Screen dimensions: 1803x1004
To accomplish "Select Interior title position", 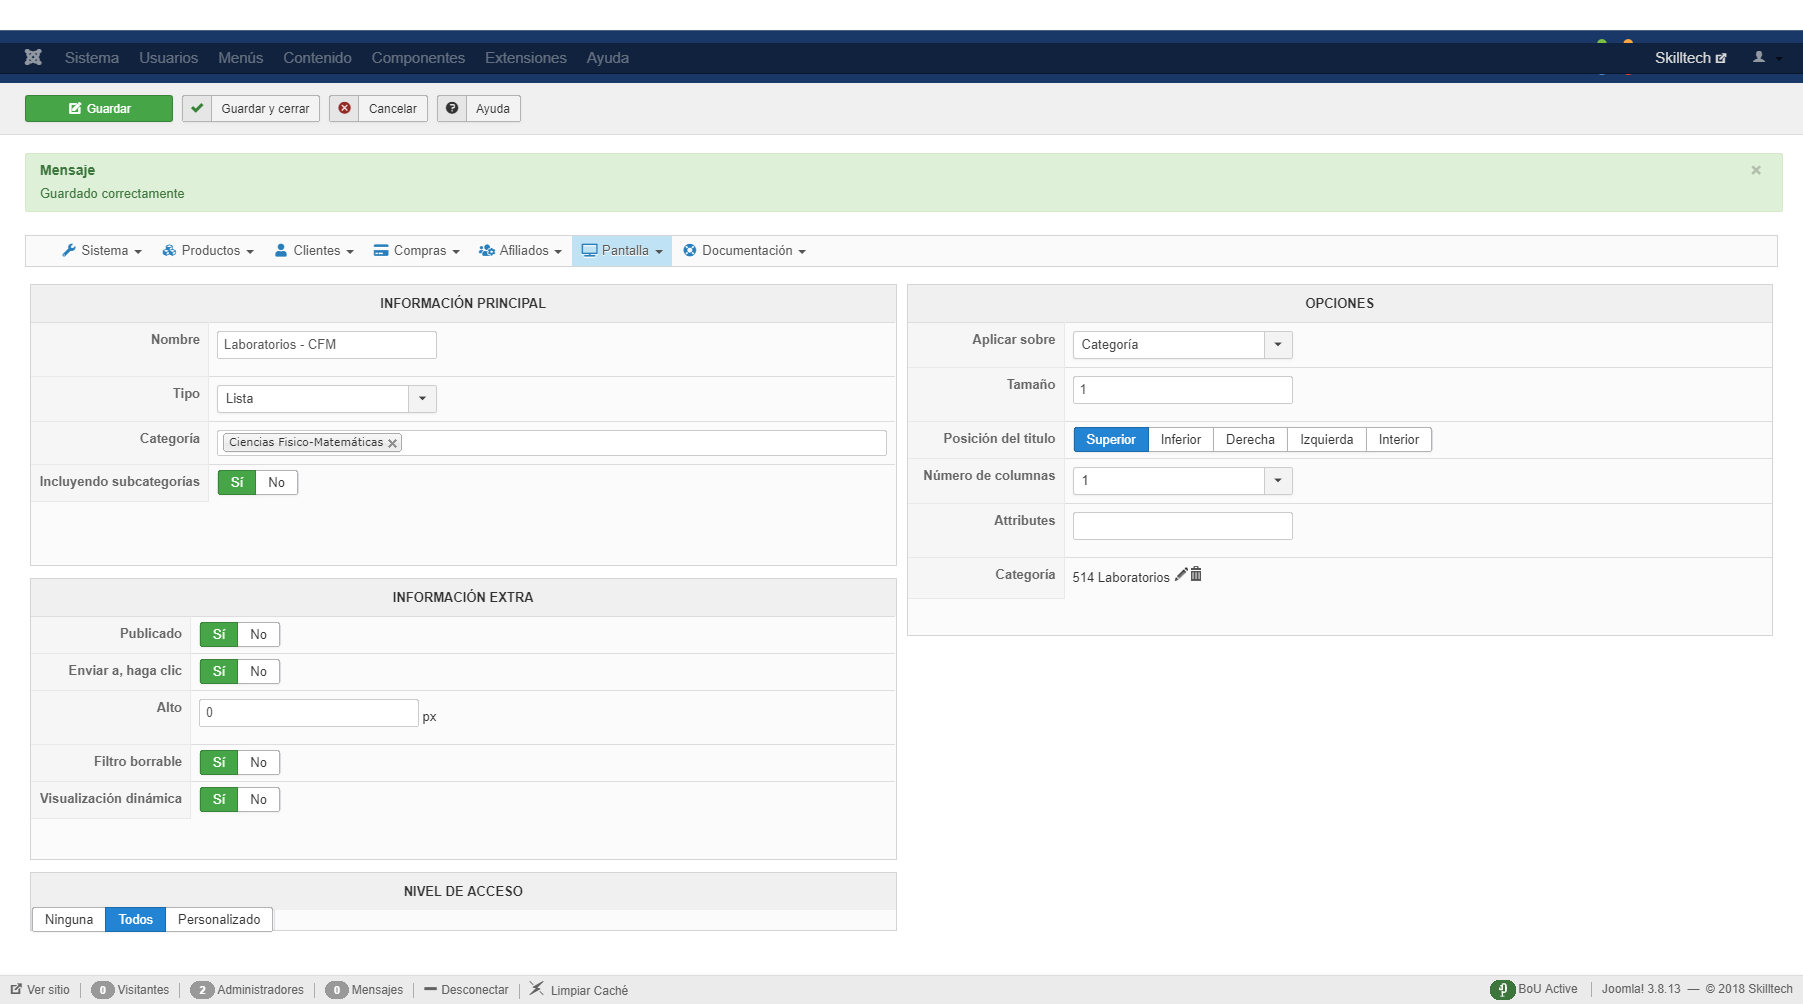I will (x=1399, y=439).
